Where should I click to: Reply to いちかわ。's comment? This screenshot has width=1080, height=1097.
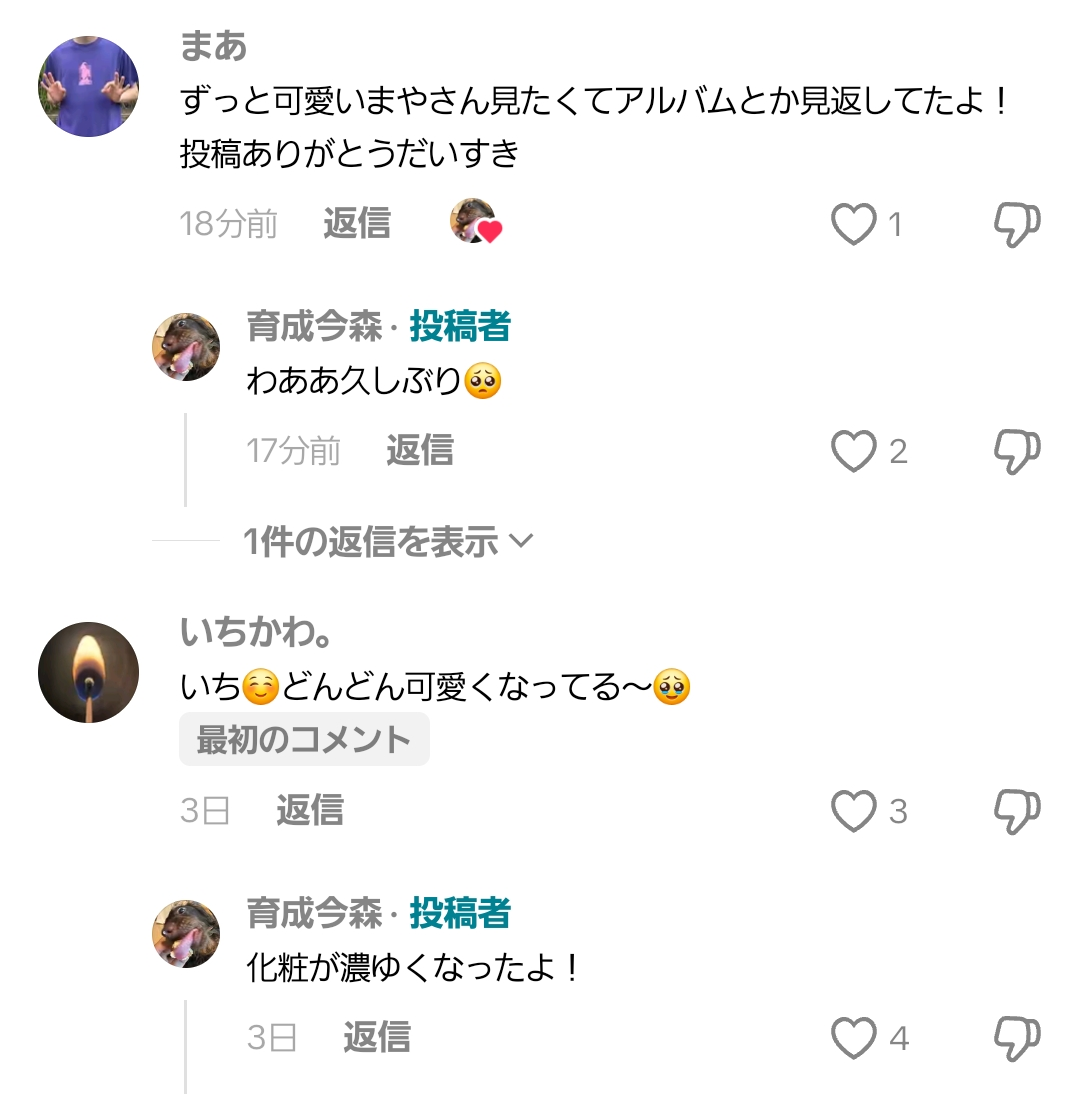(x=310, y=810)
